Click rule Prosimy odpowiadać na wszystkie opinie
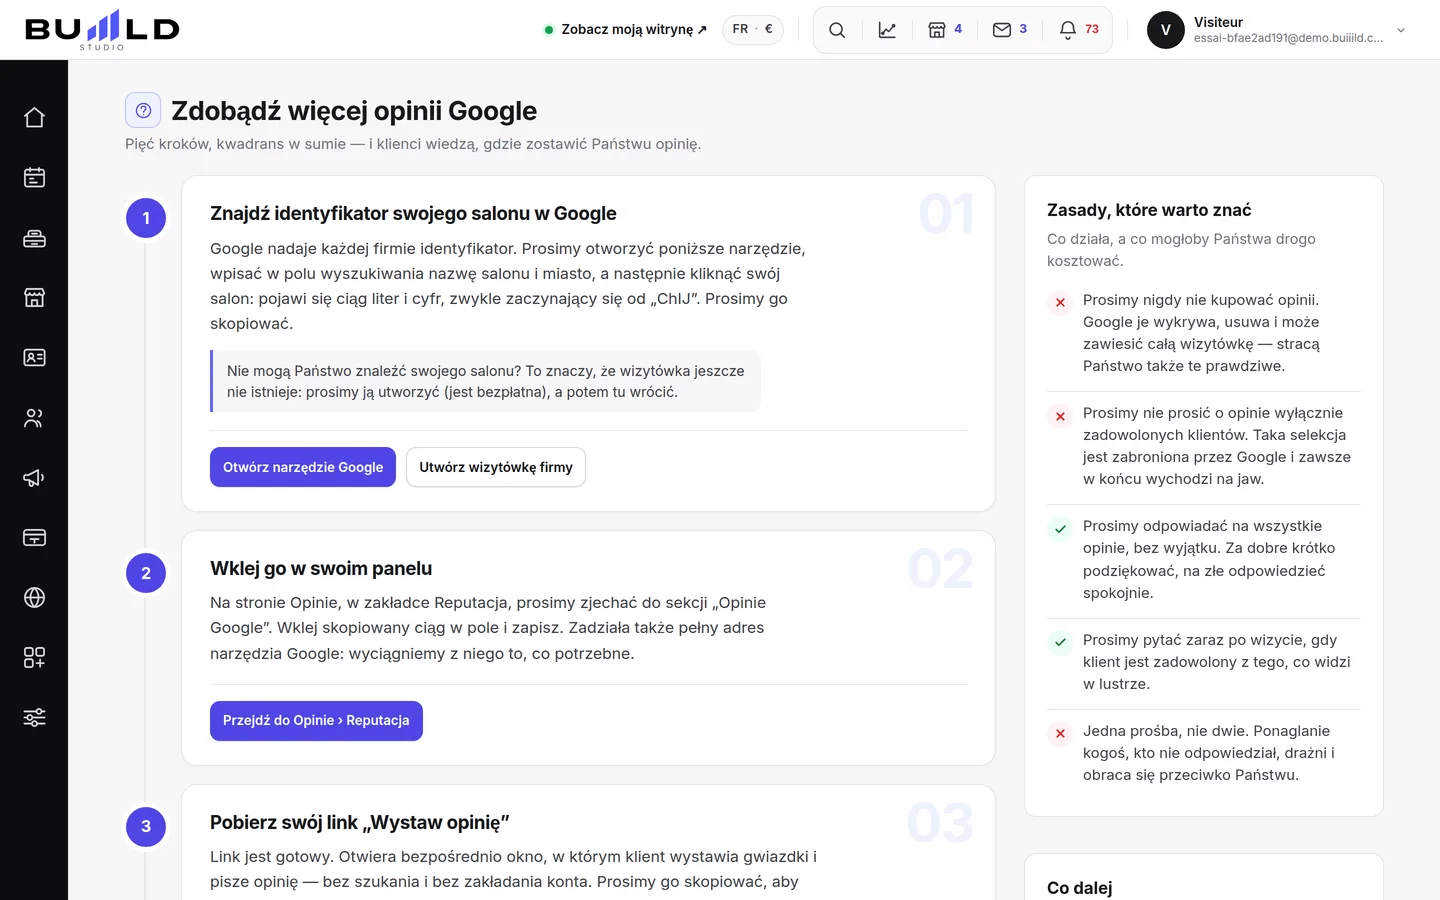The image size is (1440, 900). [x=1204, y=559]
